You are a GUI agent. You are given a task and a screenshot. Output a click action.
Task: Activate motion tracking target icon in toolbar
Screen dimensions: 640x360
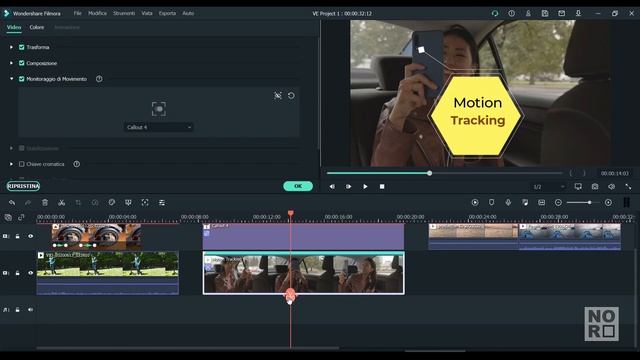point(145,202)
